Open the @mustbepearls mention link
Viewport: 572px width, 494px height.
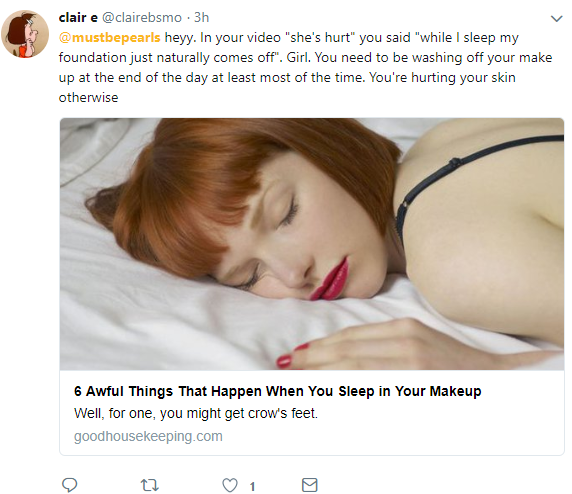pyautogui.click(x=109, y=38)
